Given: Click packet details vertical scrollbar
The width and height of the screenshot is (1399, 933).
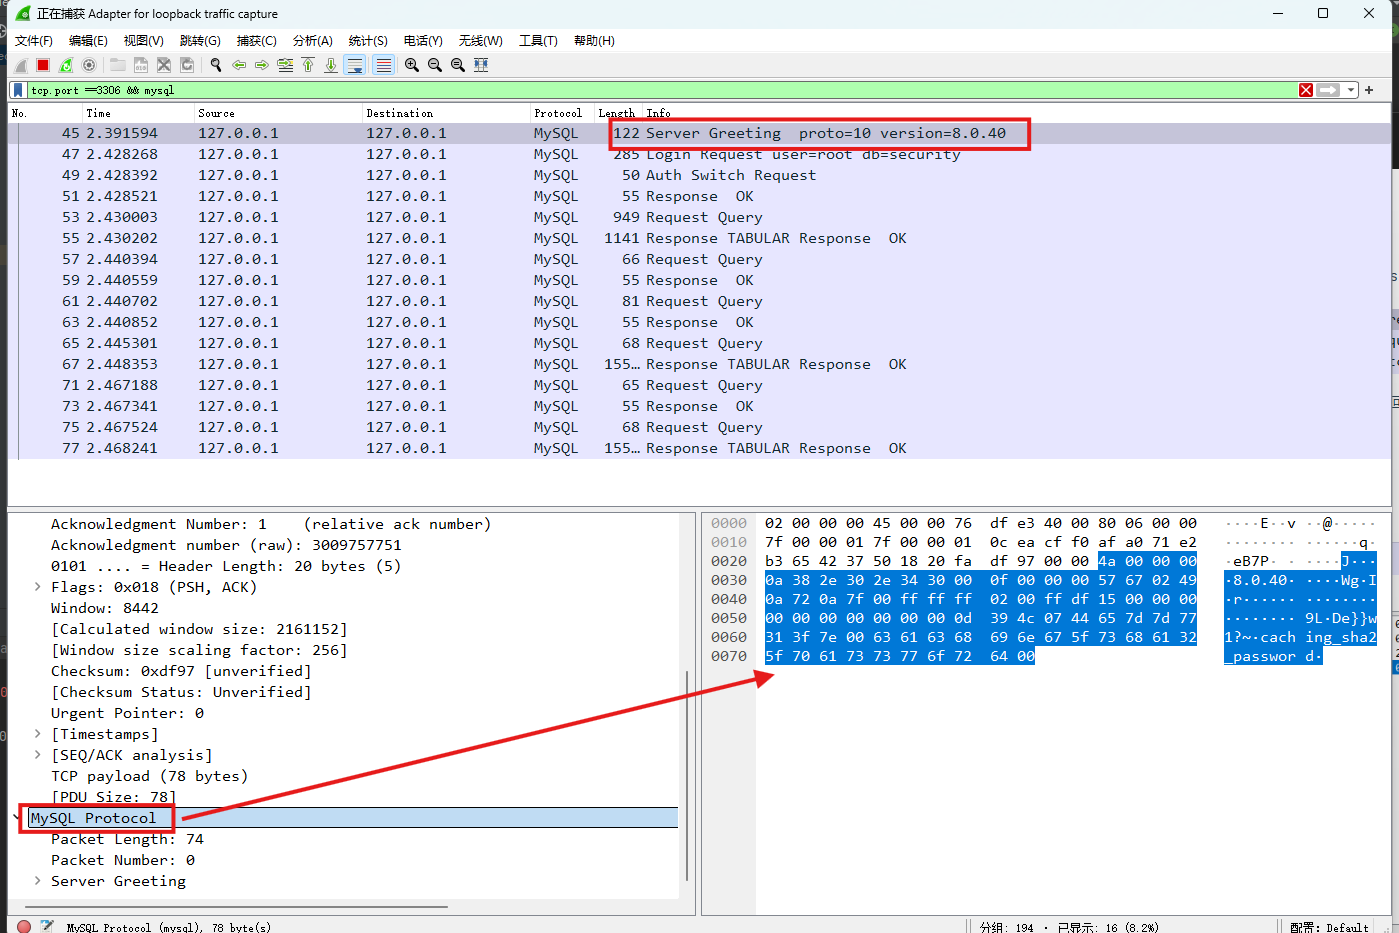Looking at the screenshot, I should 687,776.
